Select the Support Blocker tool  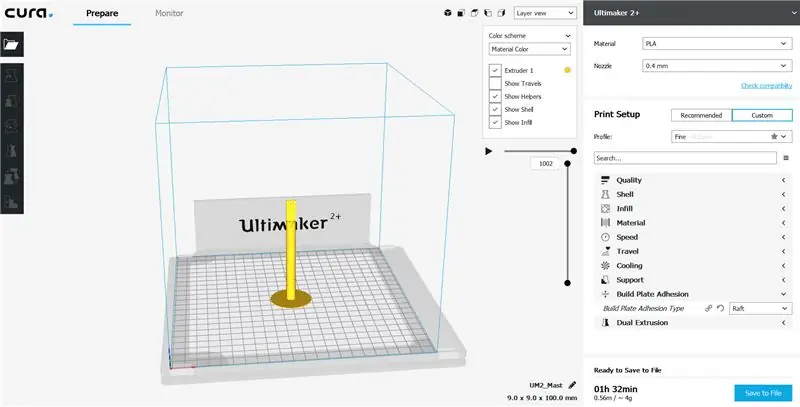coord(11,201)
